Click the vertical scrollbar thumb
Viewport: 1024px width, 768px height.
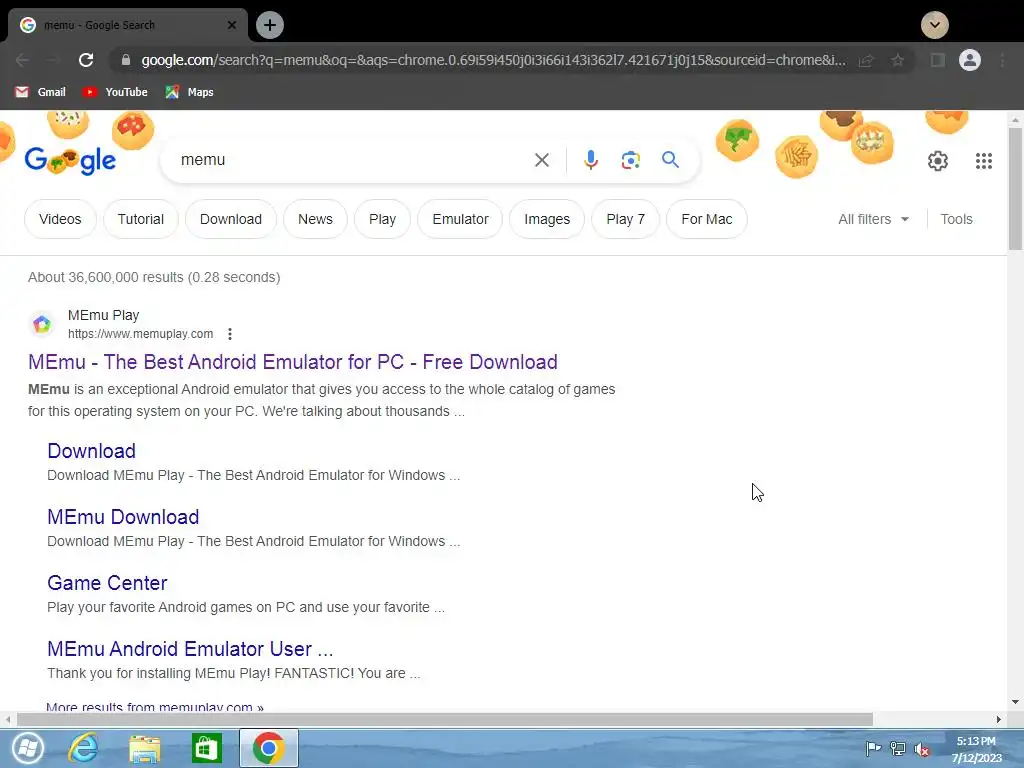[1014, 189]
